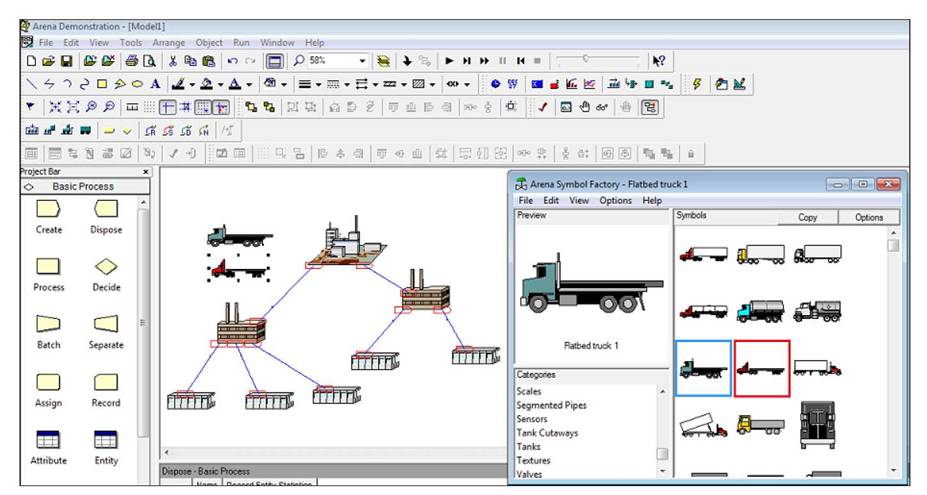Close the Project Bar panel
Image resolution: width=927 pixels, height=495 pixels.
145,172
